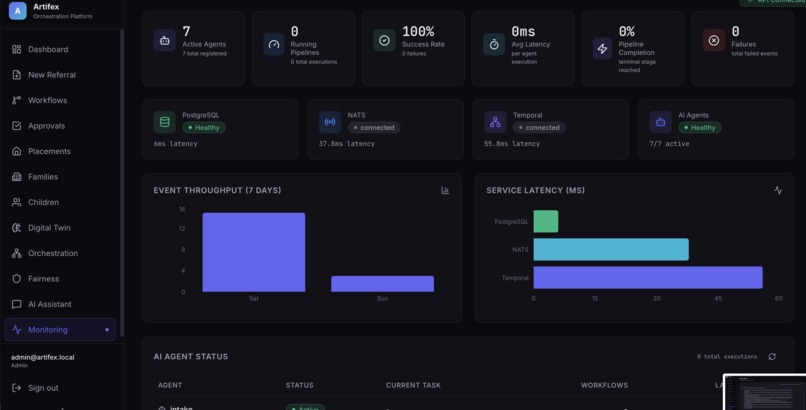Viewport: 806px width, 410px height.
Task: Click the green PostgreSQL latency bar
Action: pyautogui.click(x=546, y=221)
